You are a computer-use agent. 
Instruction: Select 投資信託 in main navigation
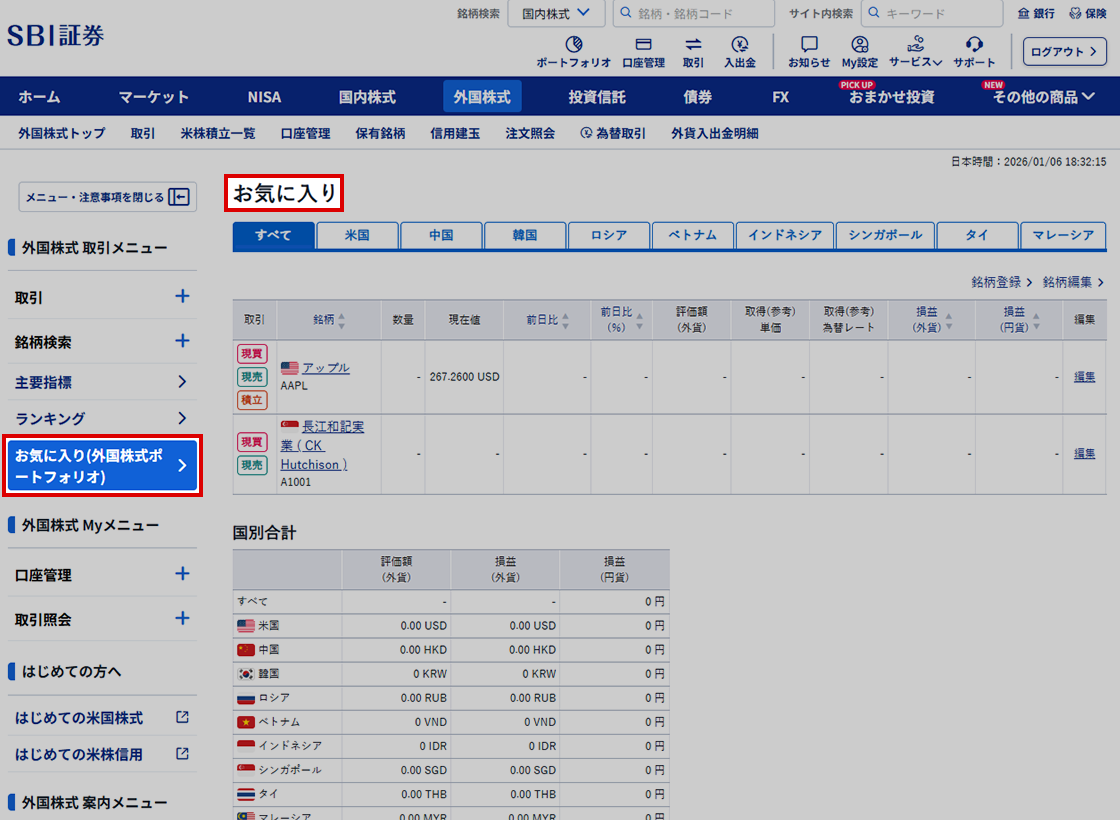[x=597, y=97]
